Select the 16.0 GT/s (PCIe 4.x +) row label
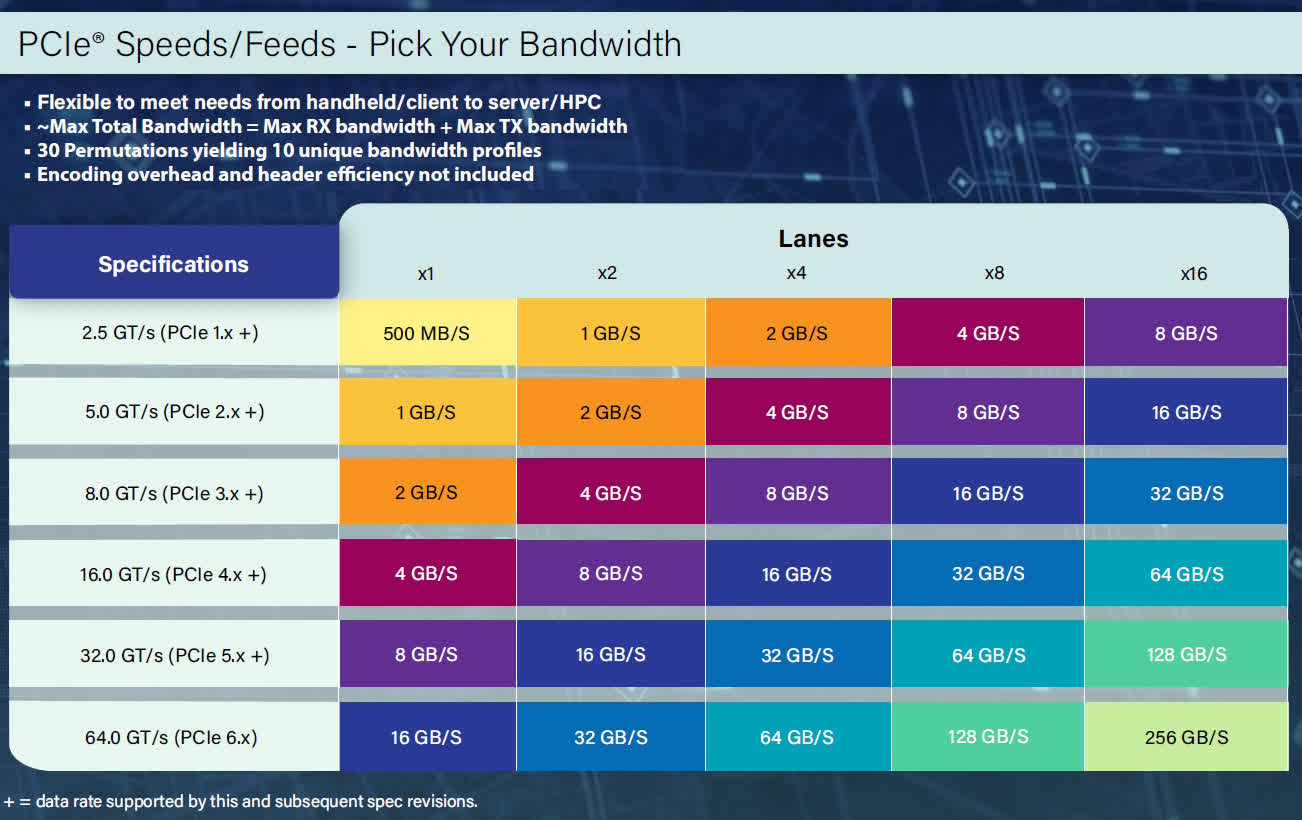This screenshot has width=1302, height=820. click(x=173, y=575)
